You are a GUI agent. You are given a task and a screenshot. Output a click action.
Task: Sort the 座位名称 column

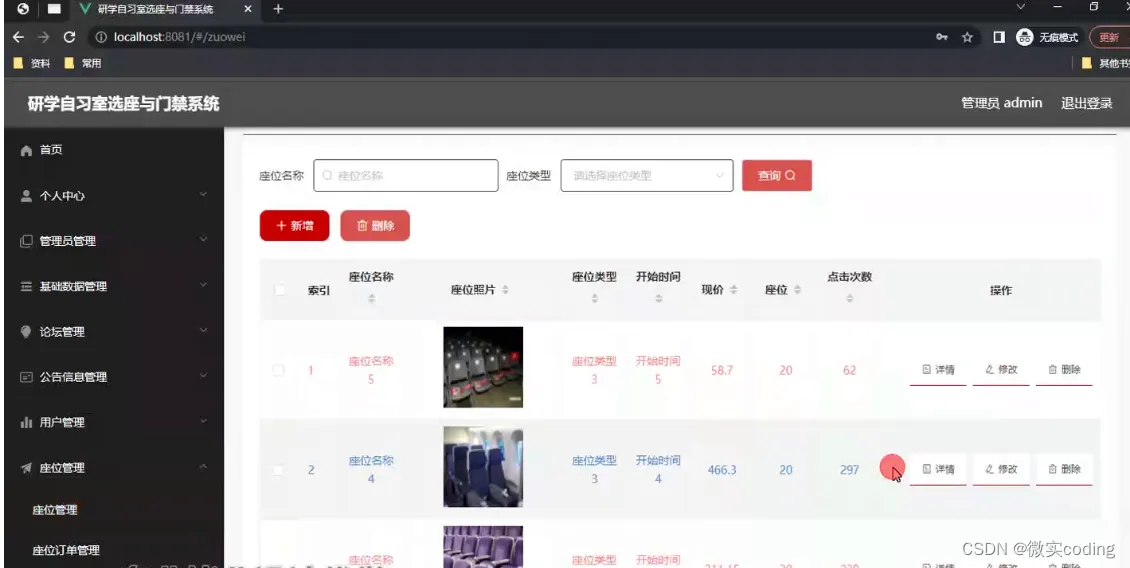pyautogui.click(x=371, y=298)
